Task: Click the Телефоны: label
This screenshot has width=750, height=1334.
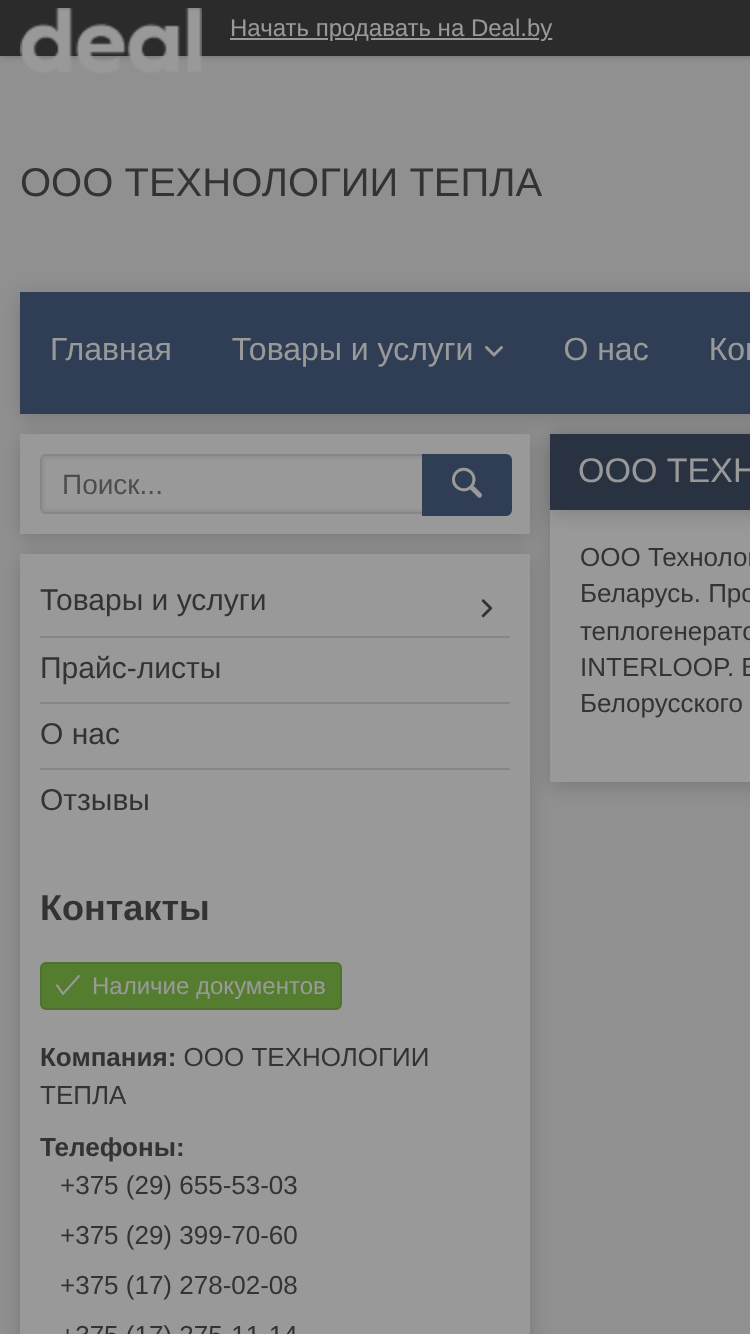Action: tap(112, 1148)
